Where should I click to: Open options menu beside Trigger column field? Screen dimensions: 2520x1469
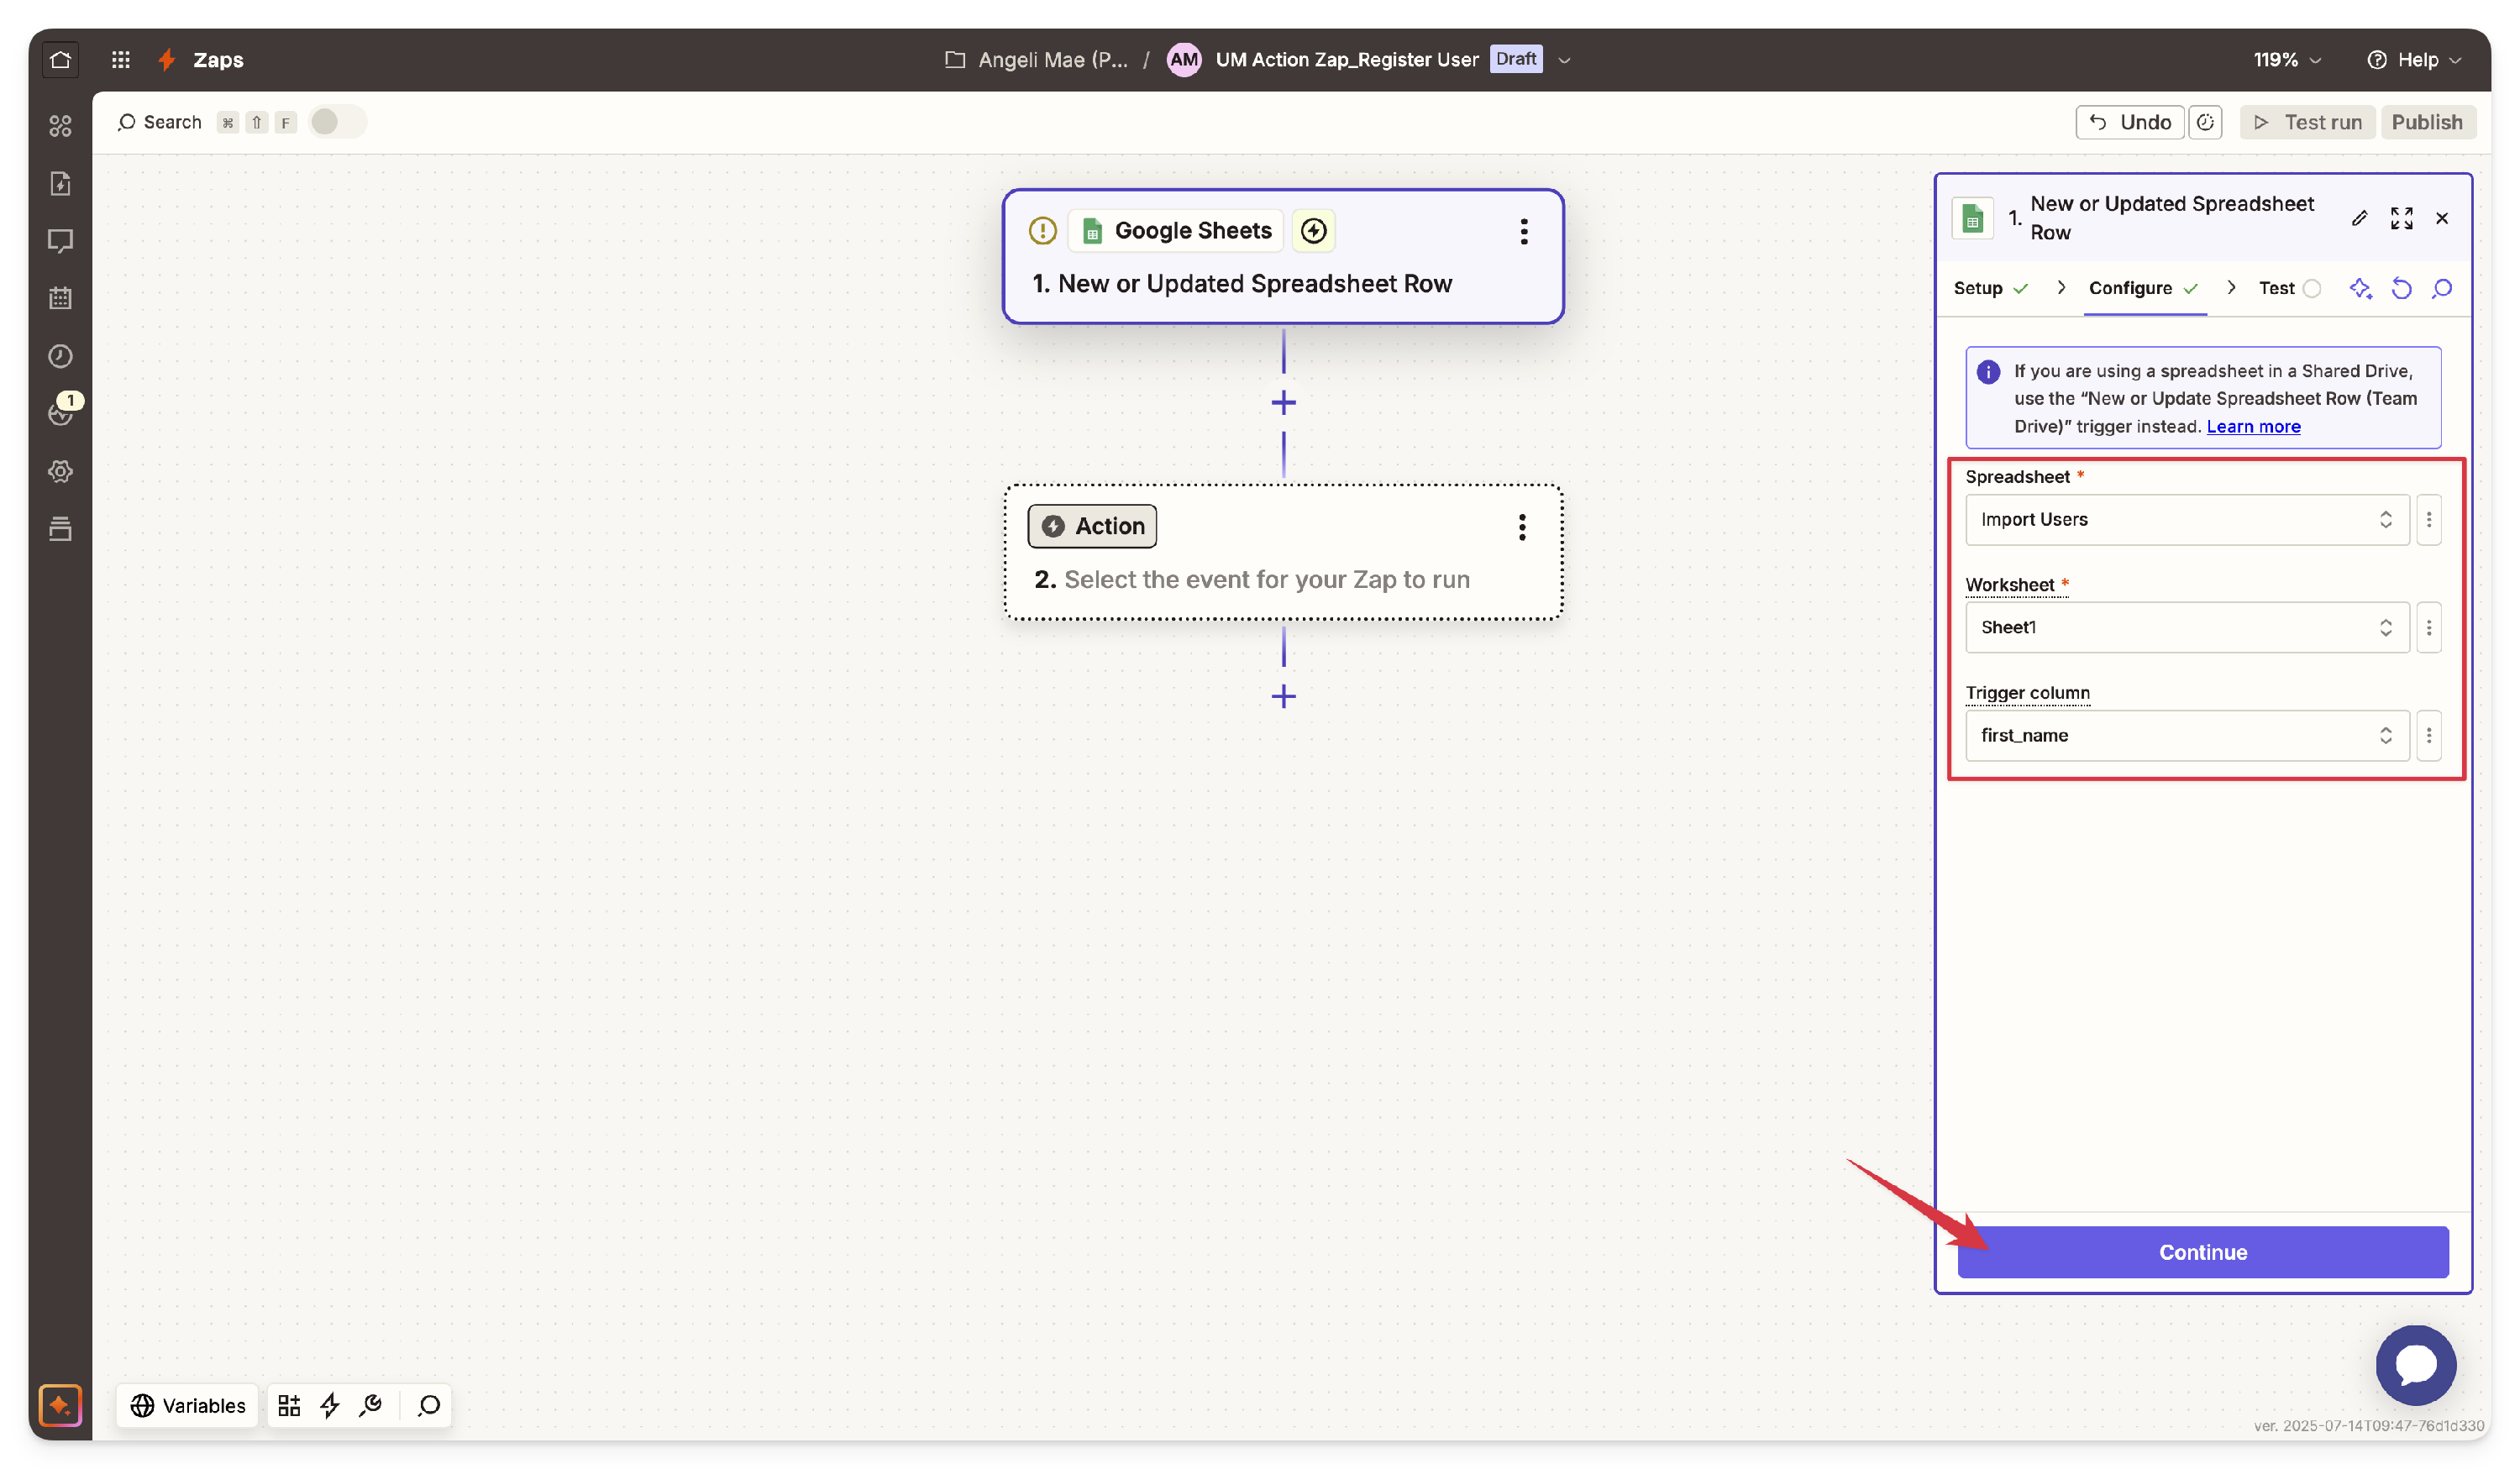2428,735
